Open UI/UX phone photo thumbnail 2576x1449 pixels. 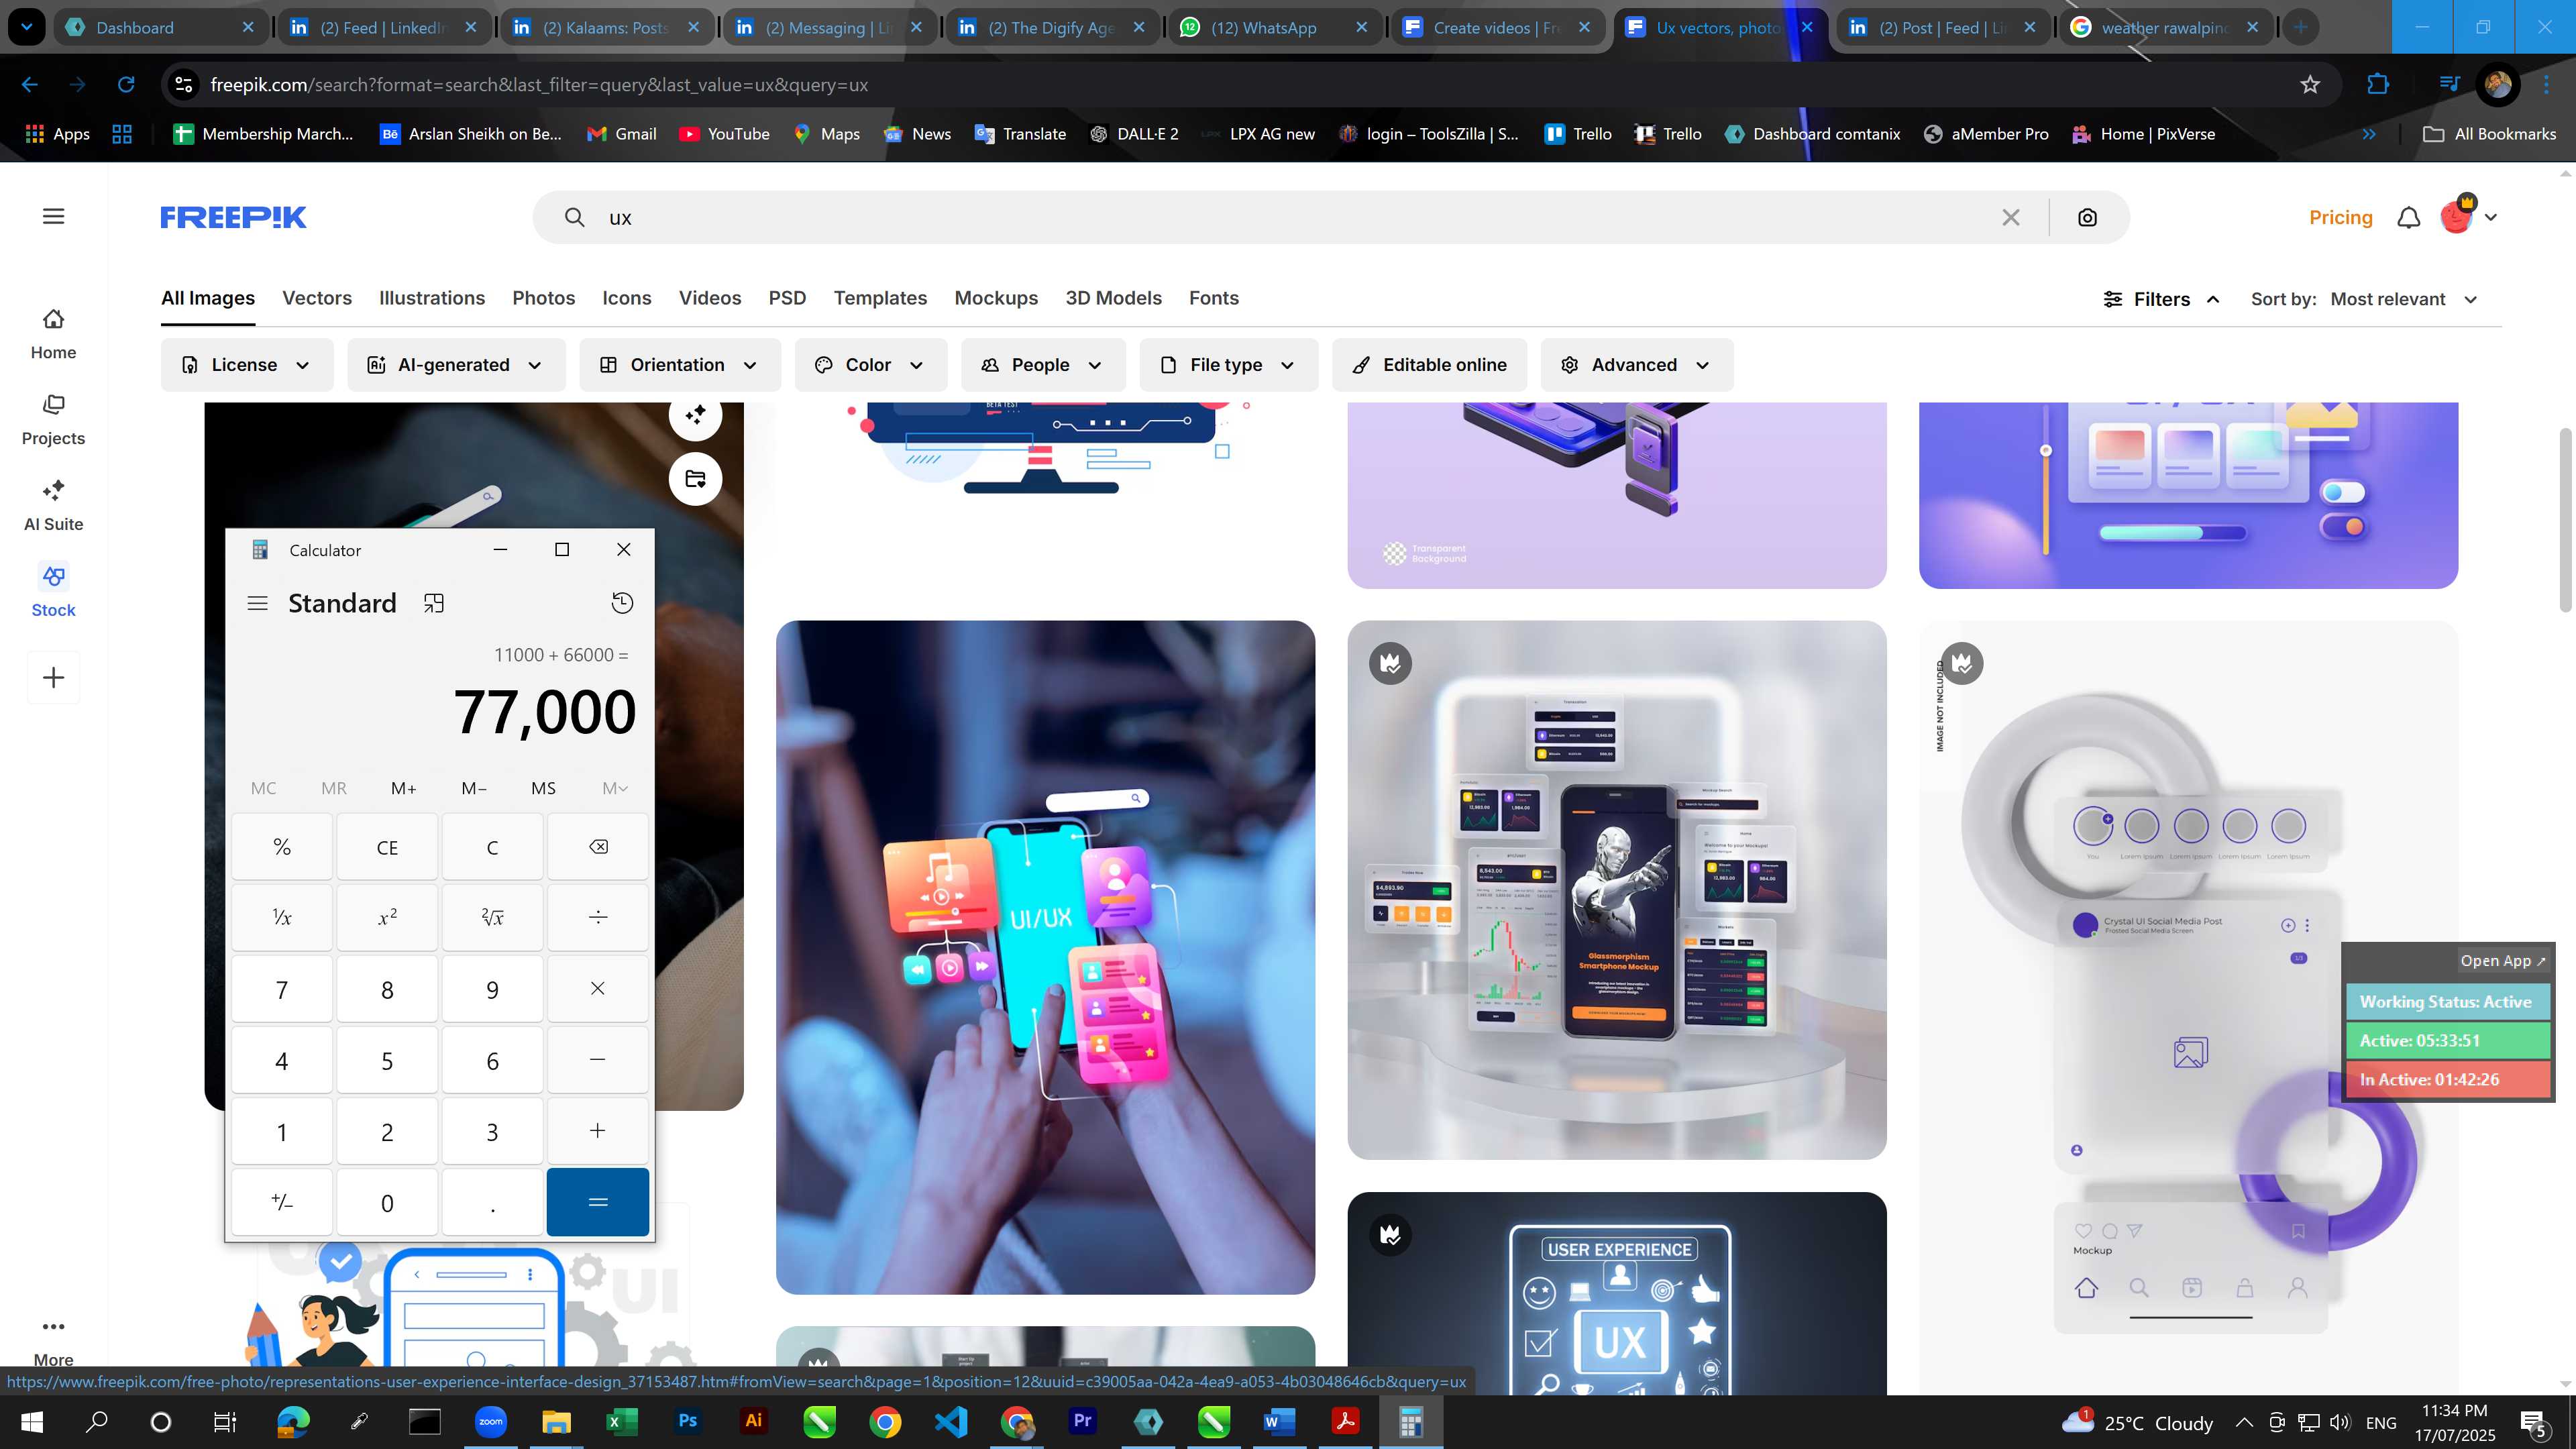1045,957
